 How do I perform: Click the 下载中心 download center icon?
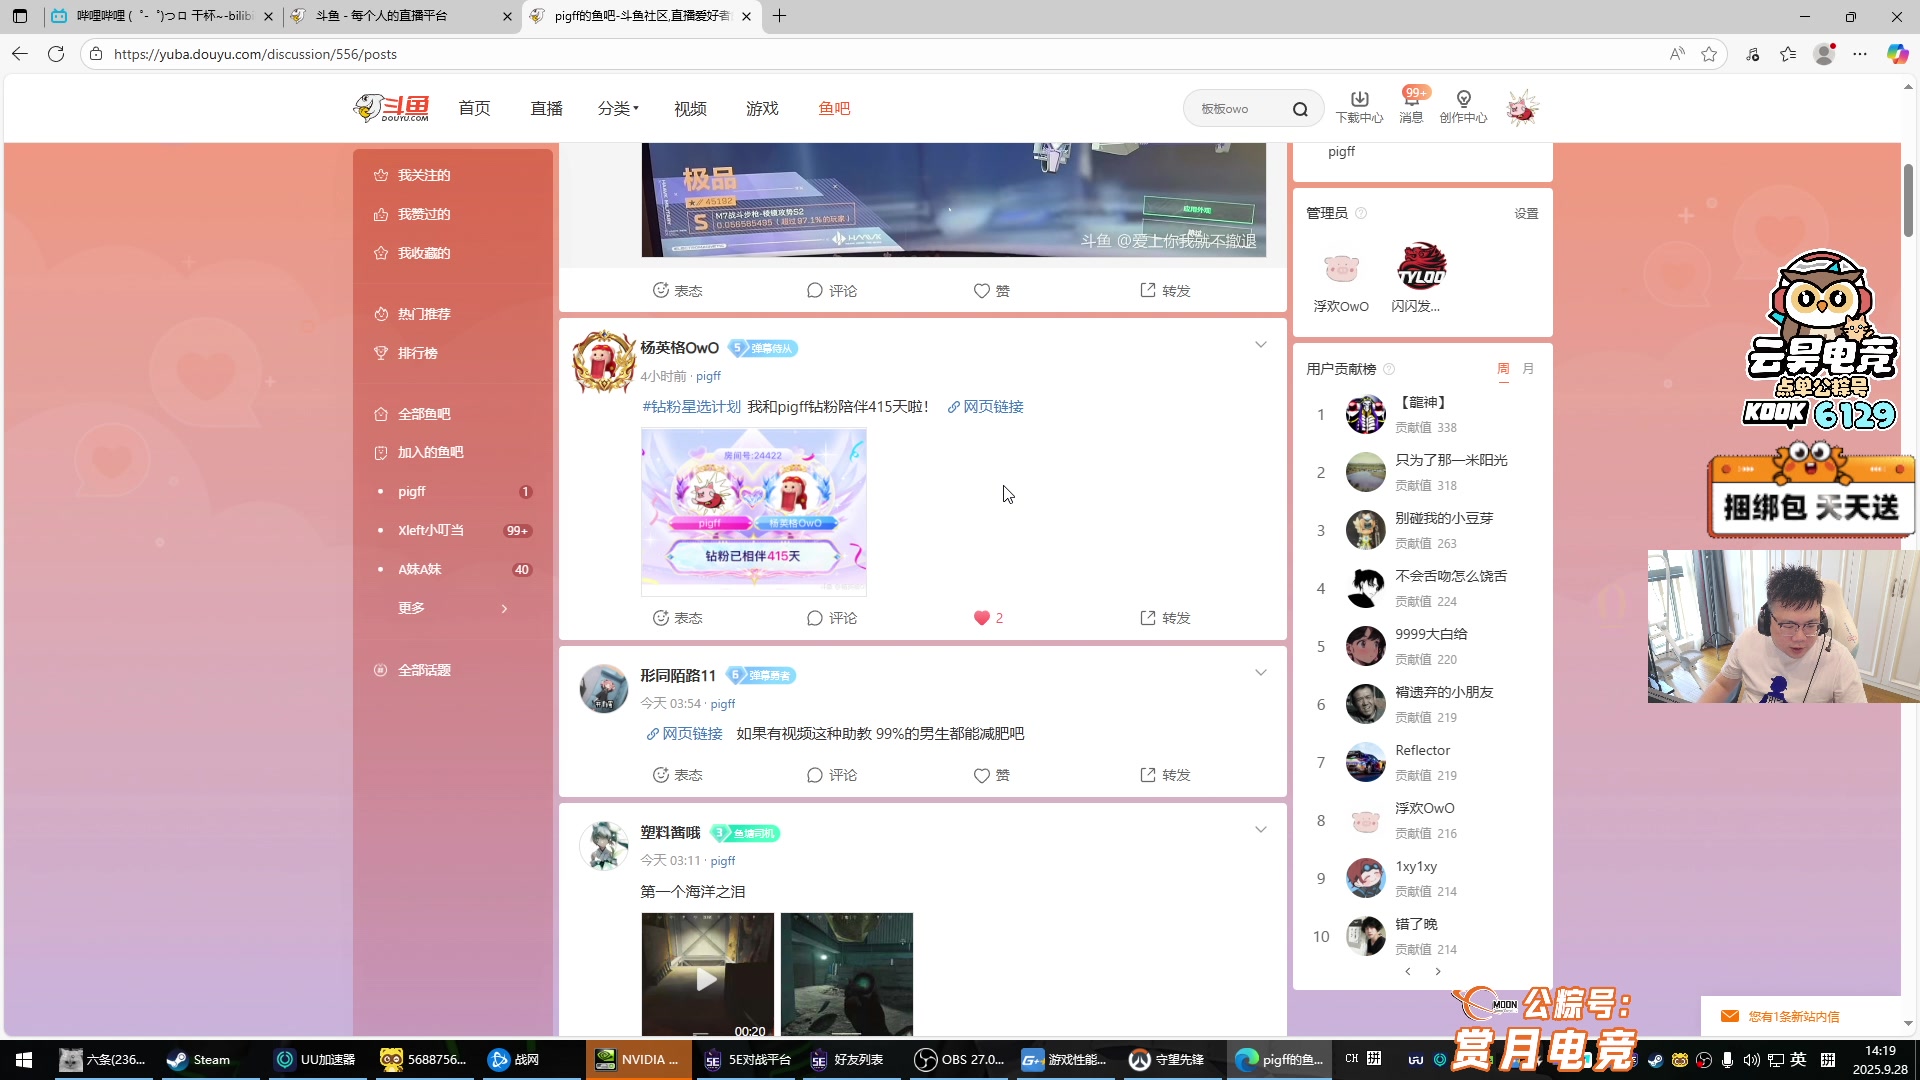point(1358,107)
